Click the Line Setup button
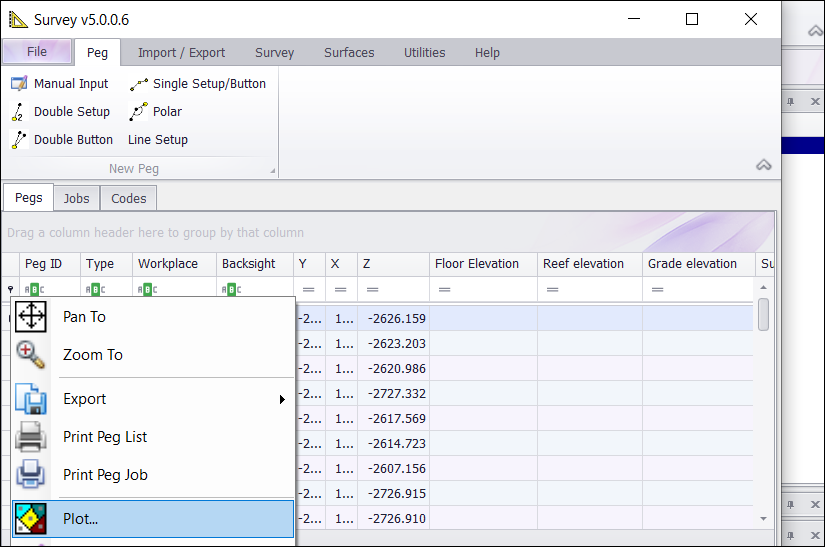Screen dimensions: 825x547 click(x=157, y=140)
